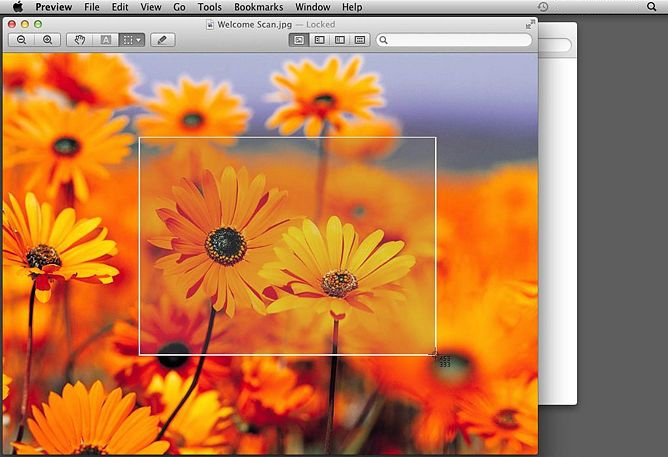Switch to Thumbnails sidebar view
This screenshot has width=668, height=457.
click(x=320, y=40)
